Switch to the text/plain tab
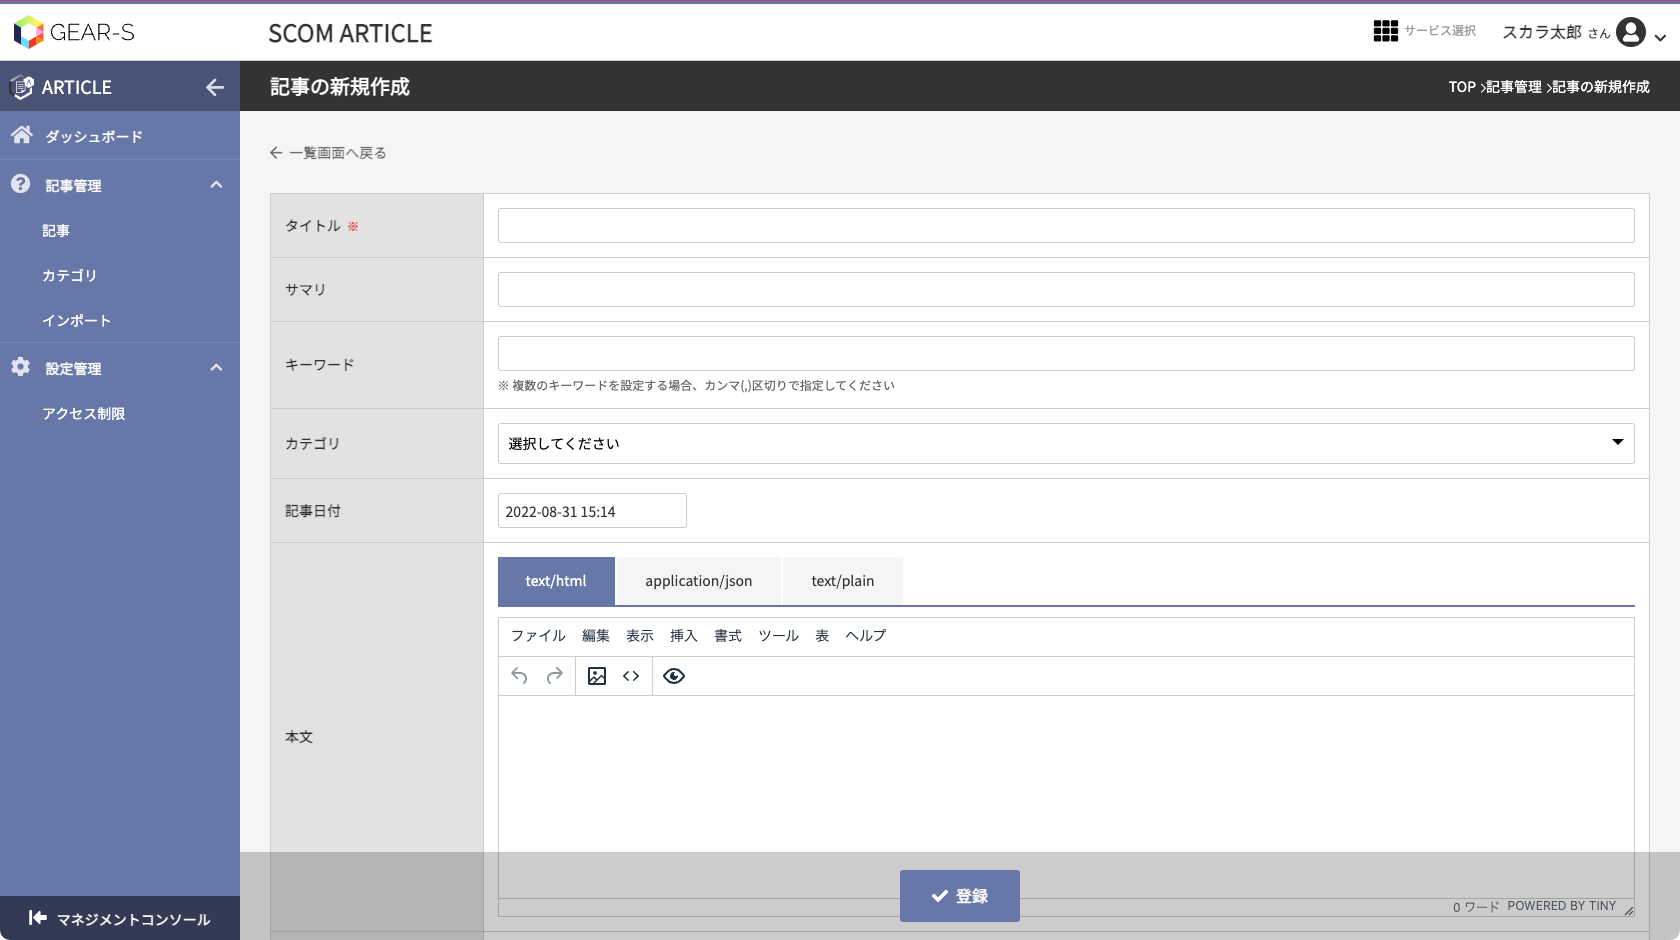 843,581
